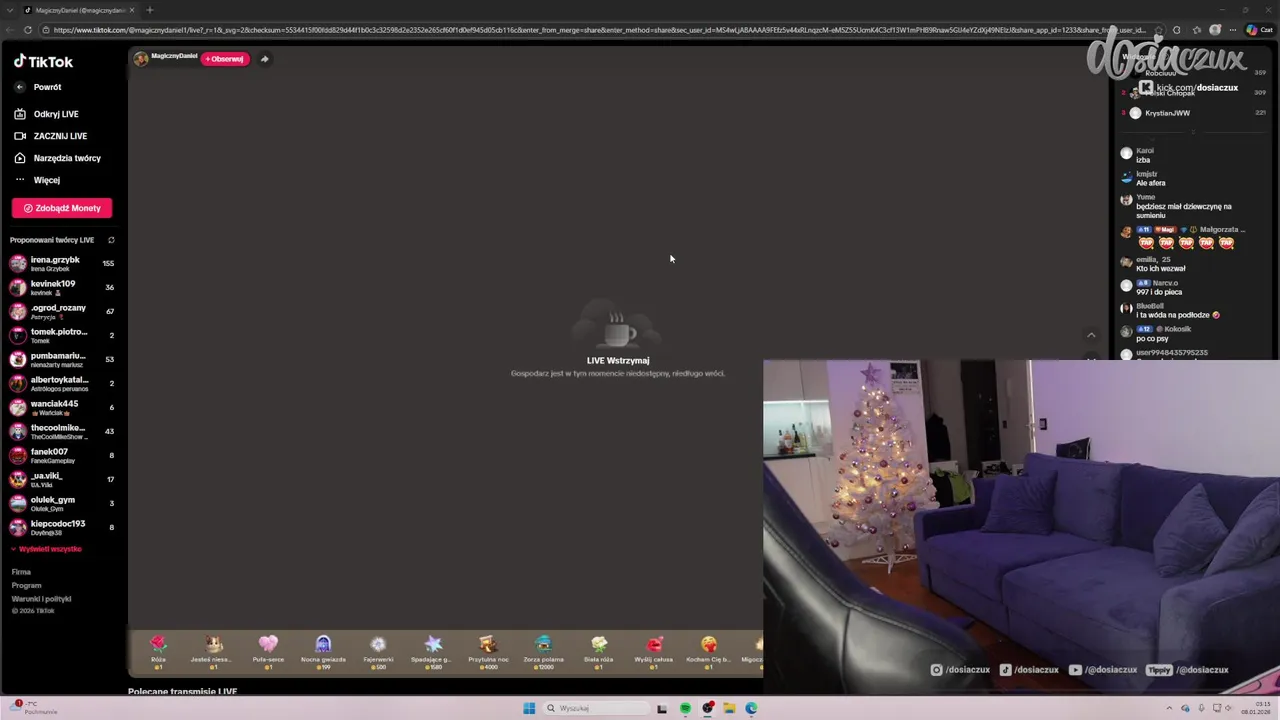Open Odkryj LIVE section
This screenshot has width=1280, height=720.
[x=46, y=114]
